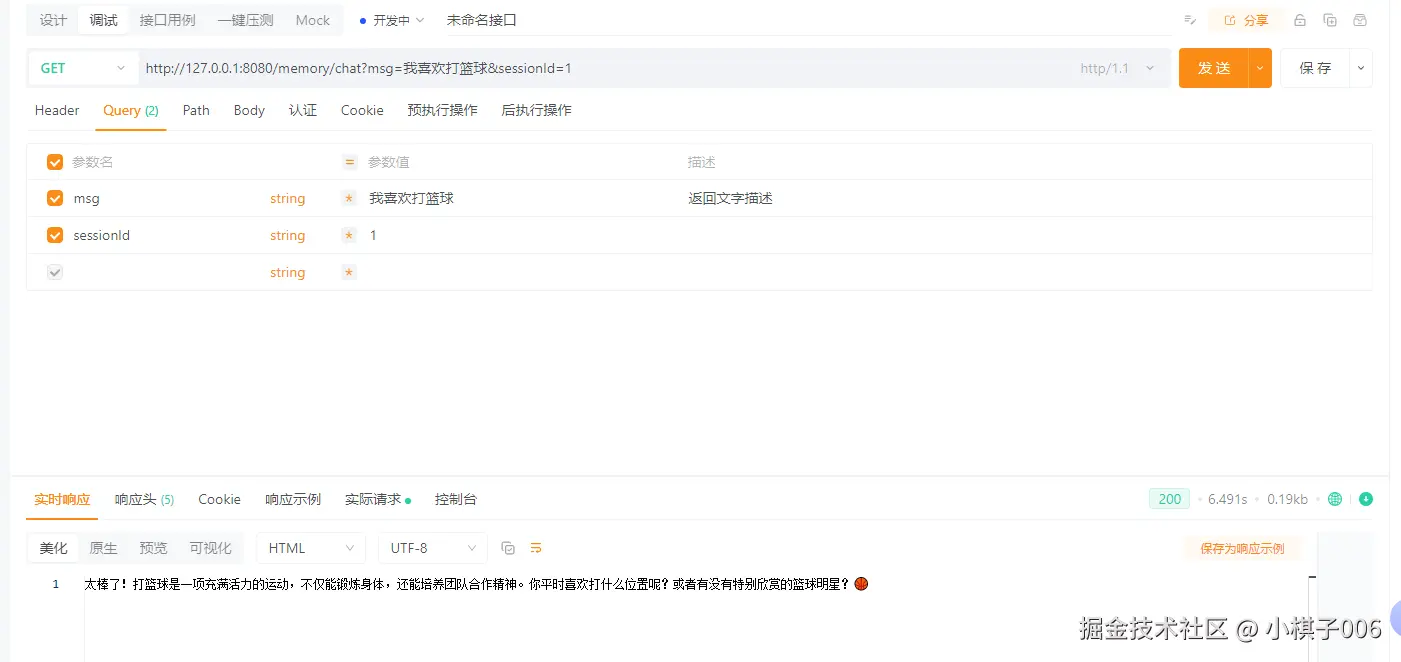The width and height of the screenshot is (1401, 662).
Task: Change the string type for sessionId
Action: click(287, 235)
